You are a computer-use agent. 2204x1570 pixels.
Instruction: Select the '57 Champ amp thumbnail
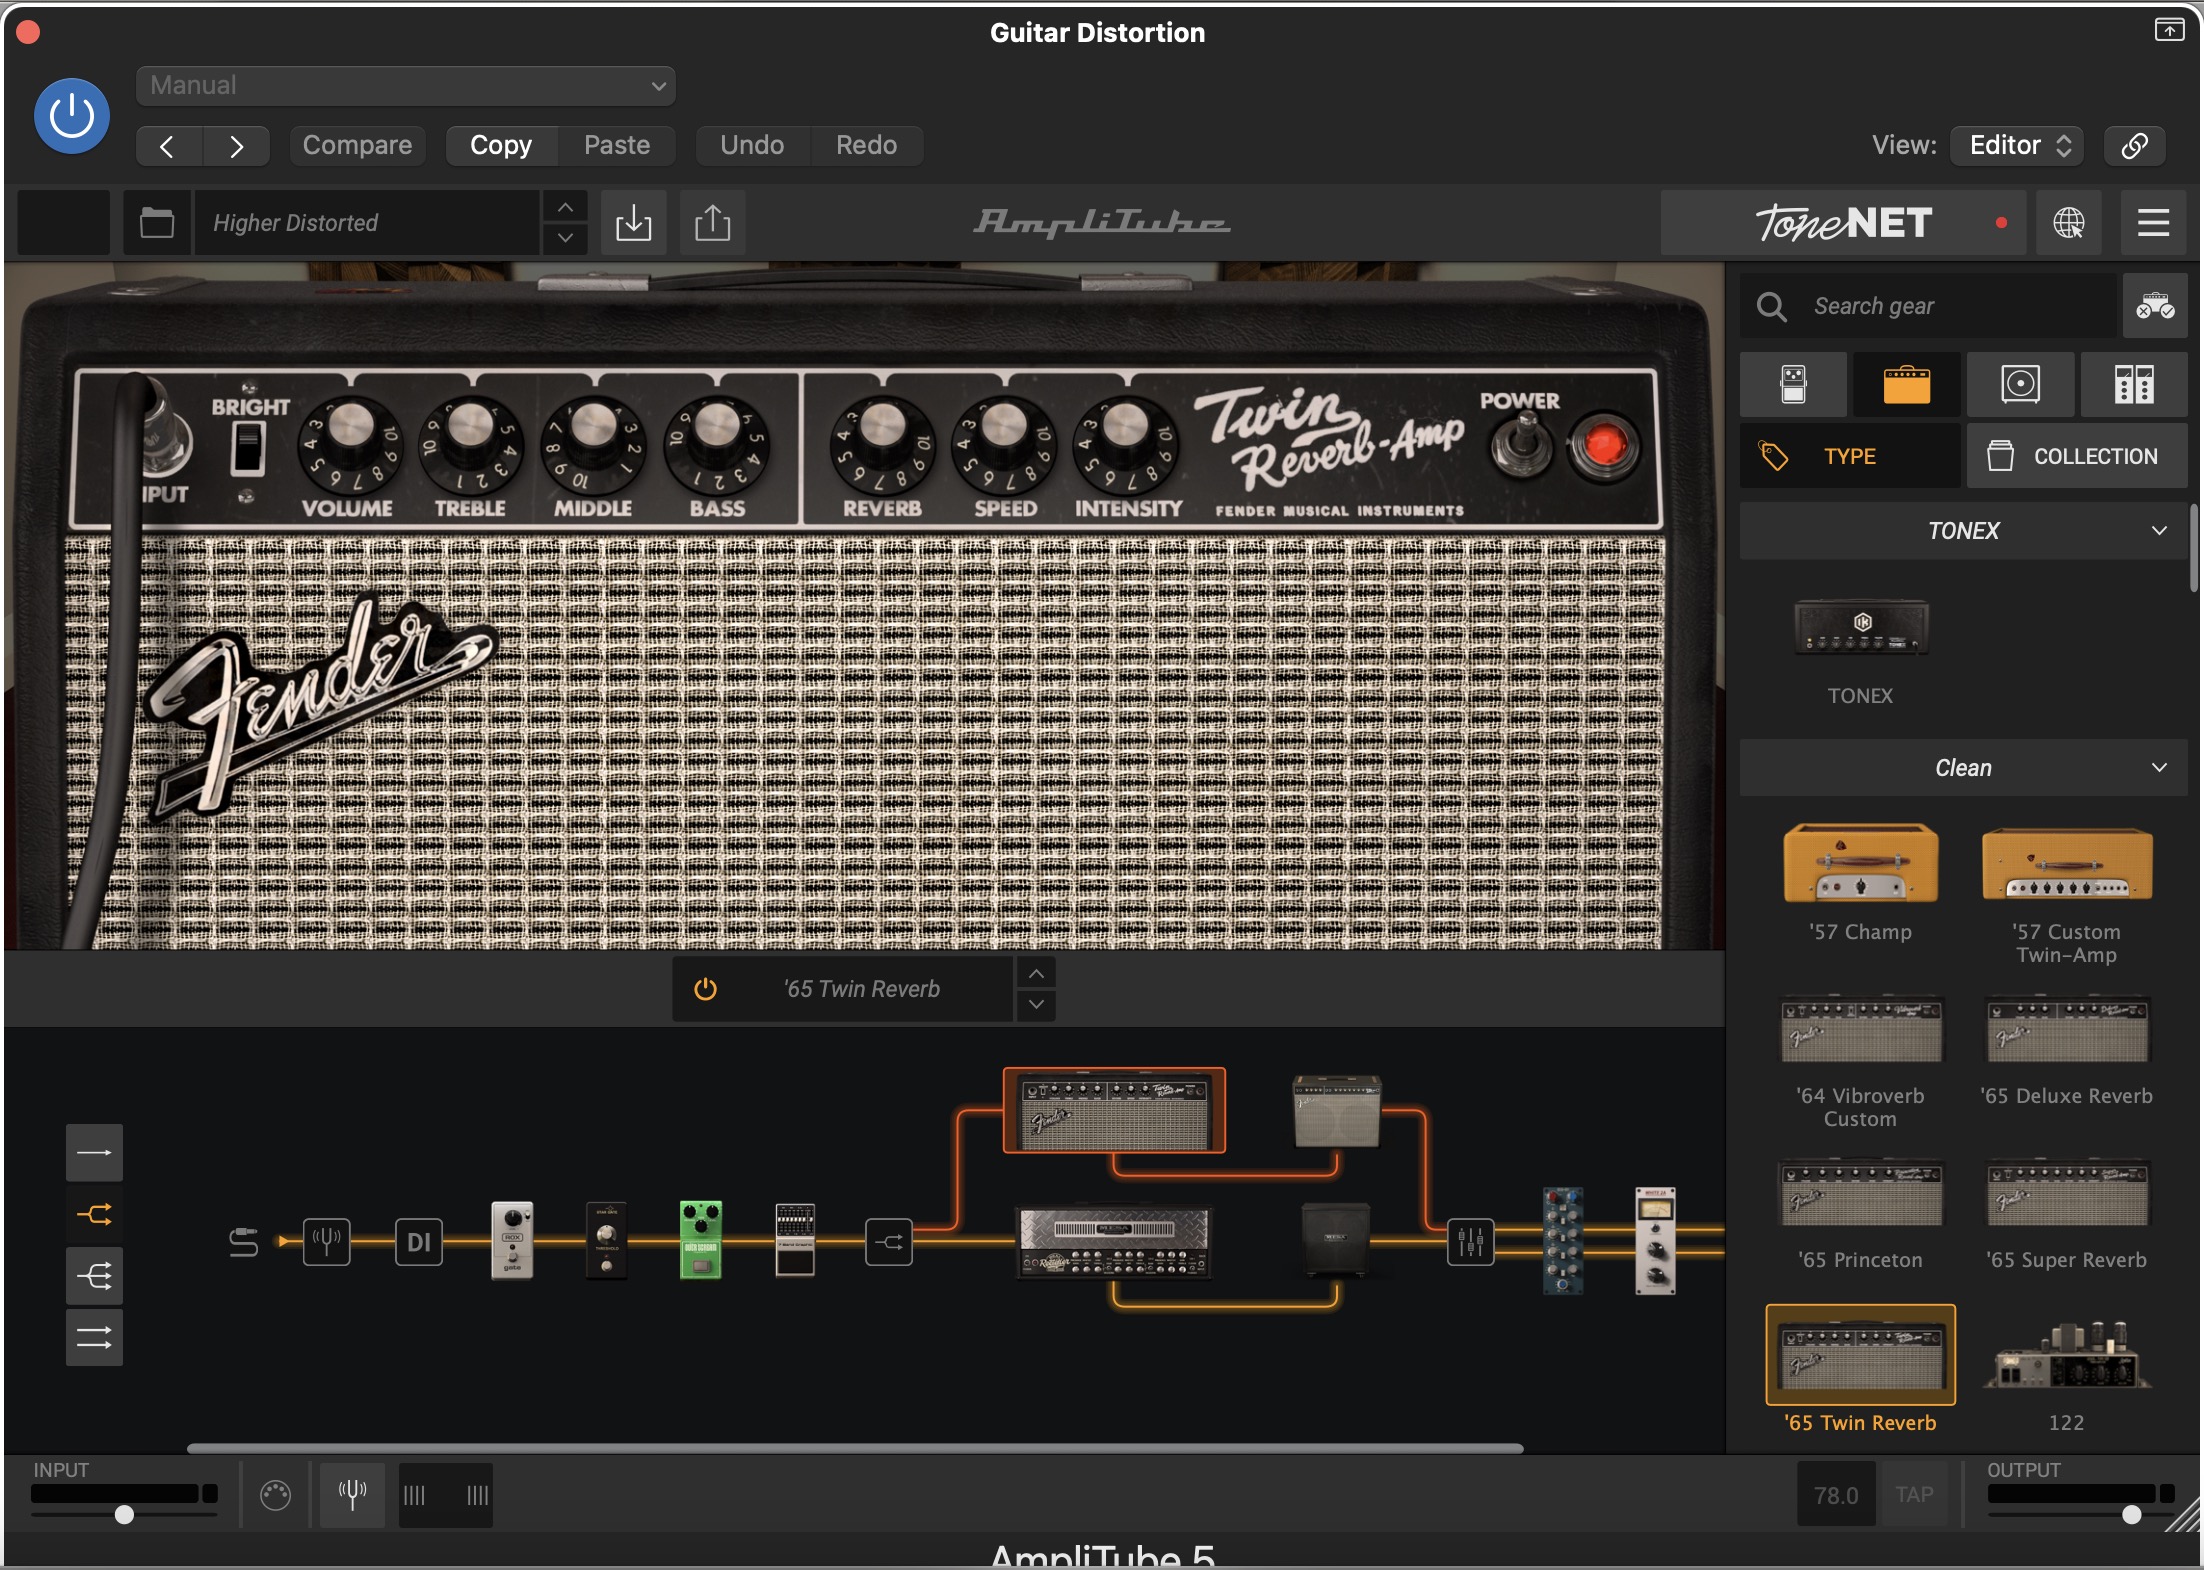[x=1860, y=863]
